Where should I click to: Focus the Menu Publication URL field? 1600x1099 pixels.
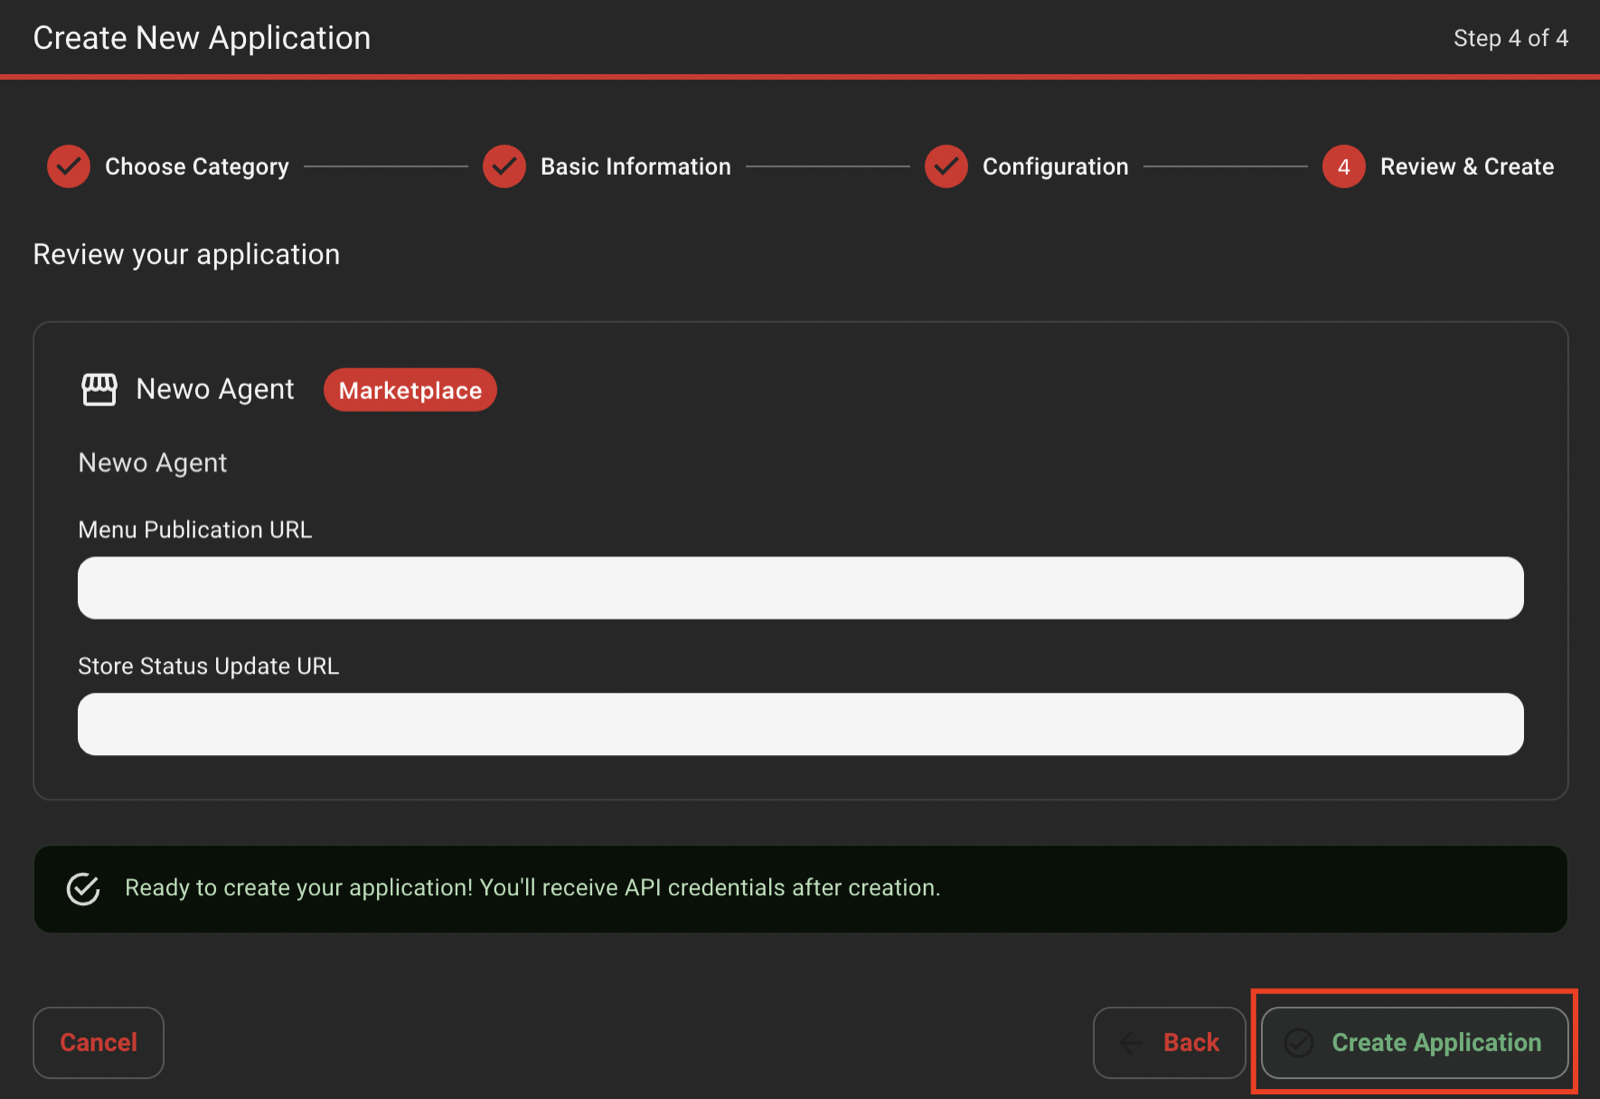click(x=801, y=588)
